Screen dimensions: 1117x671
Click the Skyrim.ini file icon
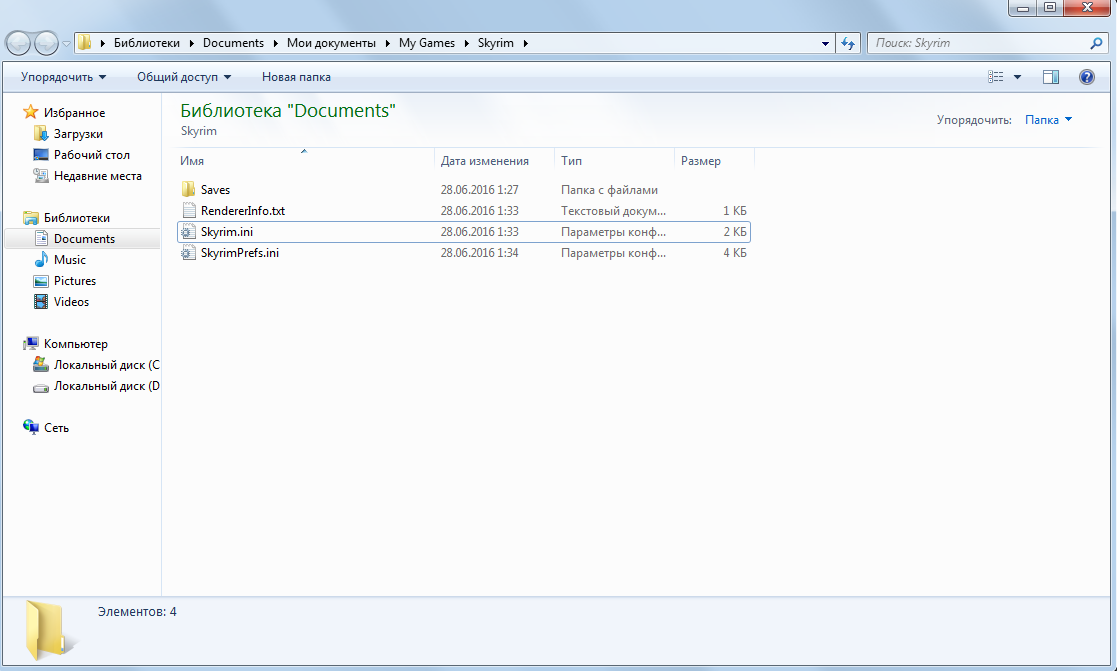click(x=188, y=232)
